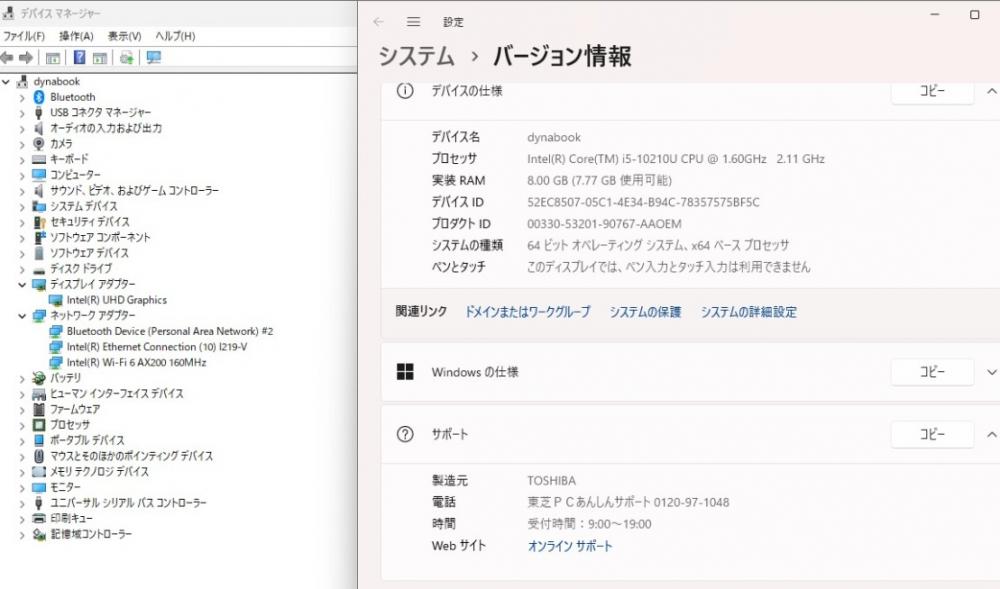The width and height of the screenshot is (1000, 589).
Task: Open the システムの詳細設定 link
Action: click(x=749, y=312)
